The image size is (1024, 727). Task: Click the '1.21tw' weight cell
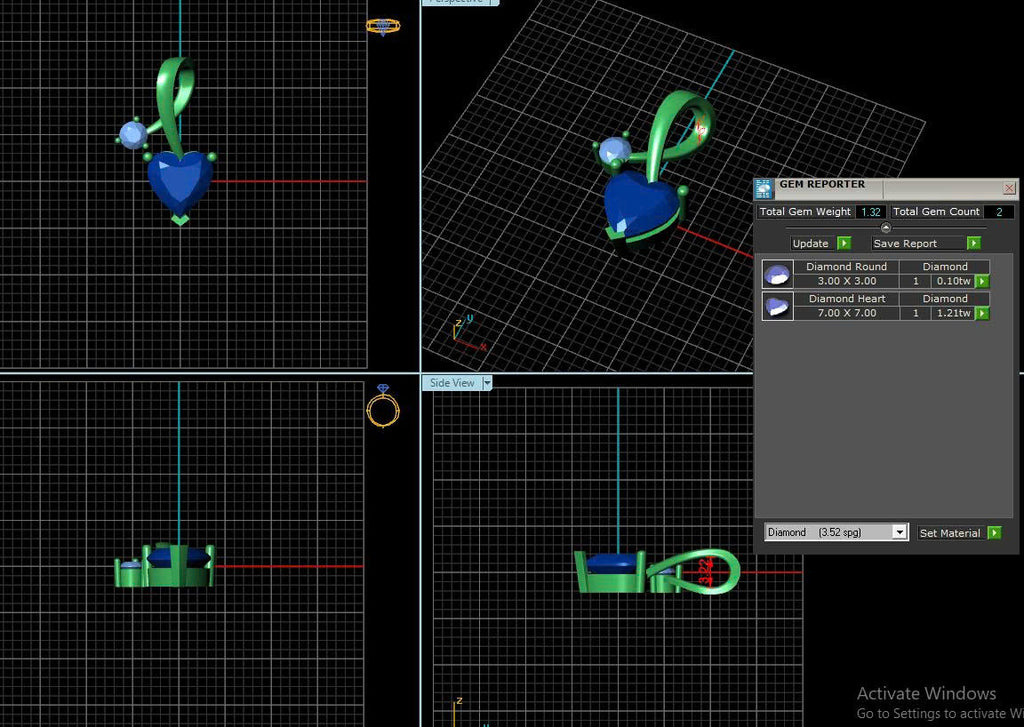[953, 313]
